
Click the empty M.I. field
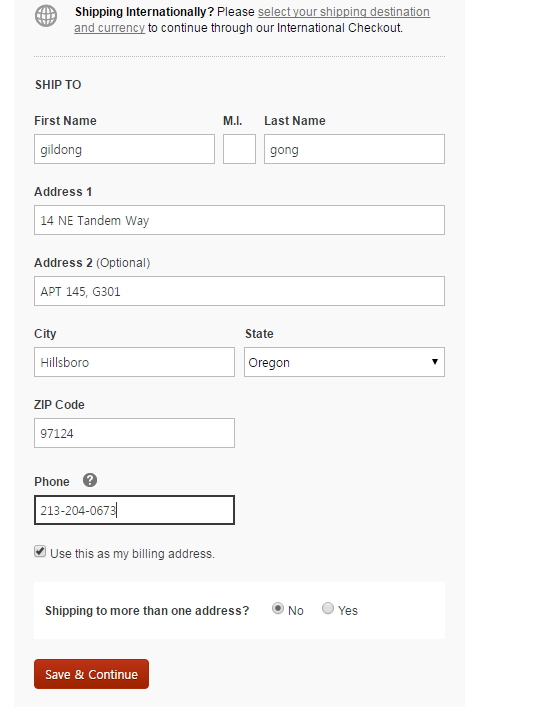tap(239, 149)
